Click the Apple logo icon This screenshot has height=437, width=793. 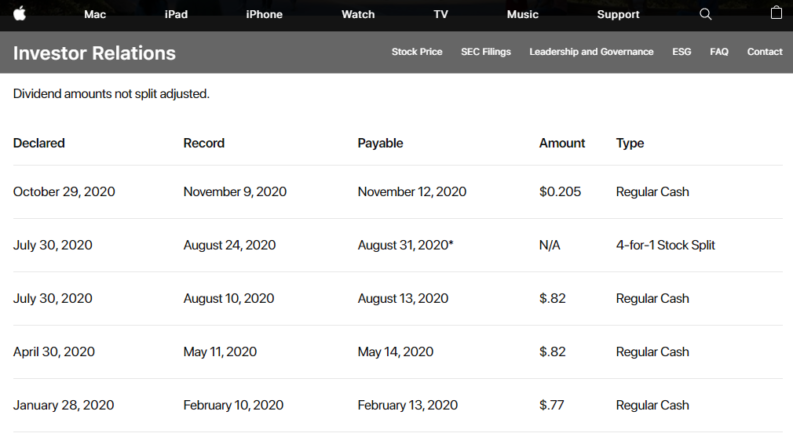pyautogui.click(x=20, y=14)
